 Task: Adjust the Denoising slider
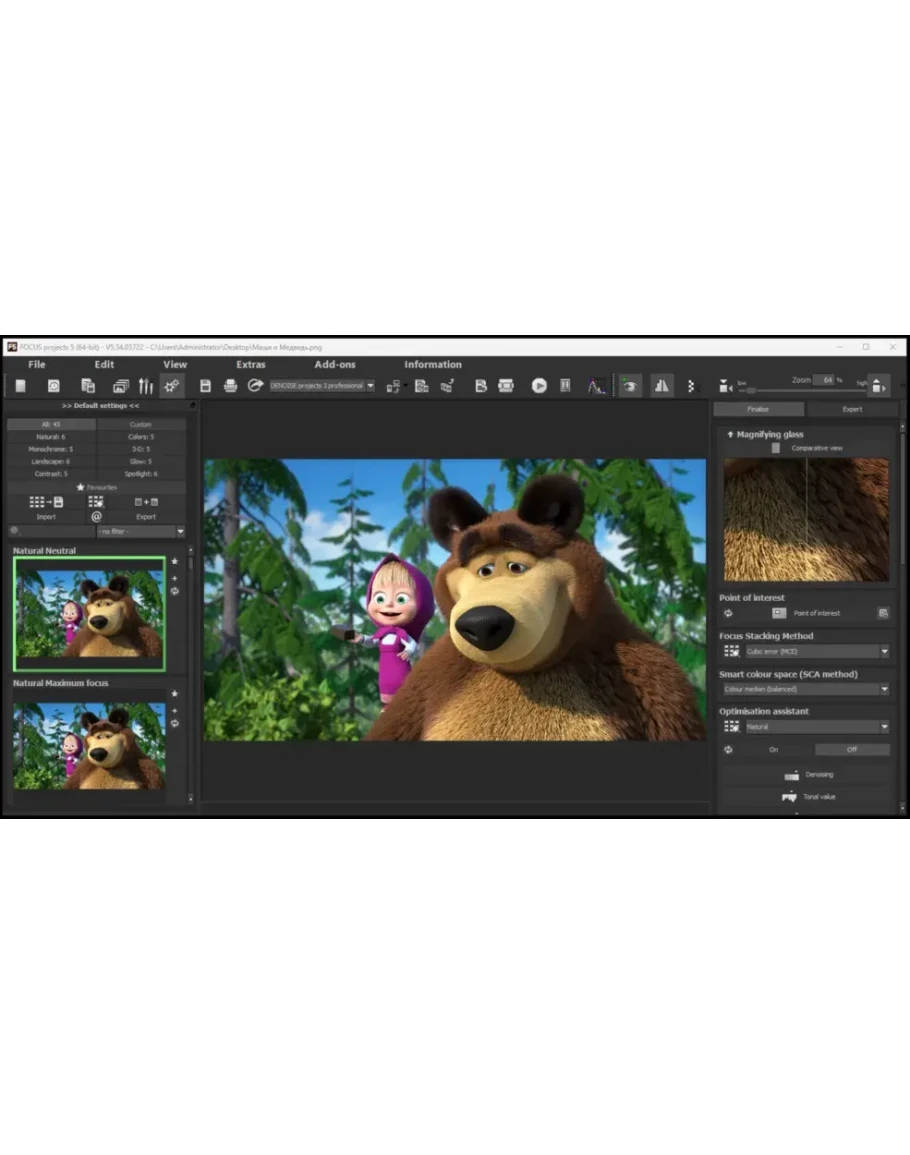pyautogui.click(x=807, y=775)
